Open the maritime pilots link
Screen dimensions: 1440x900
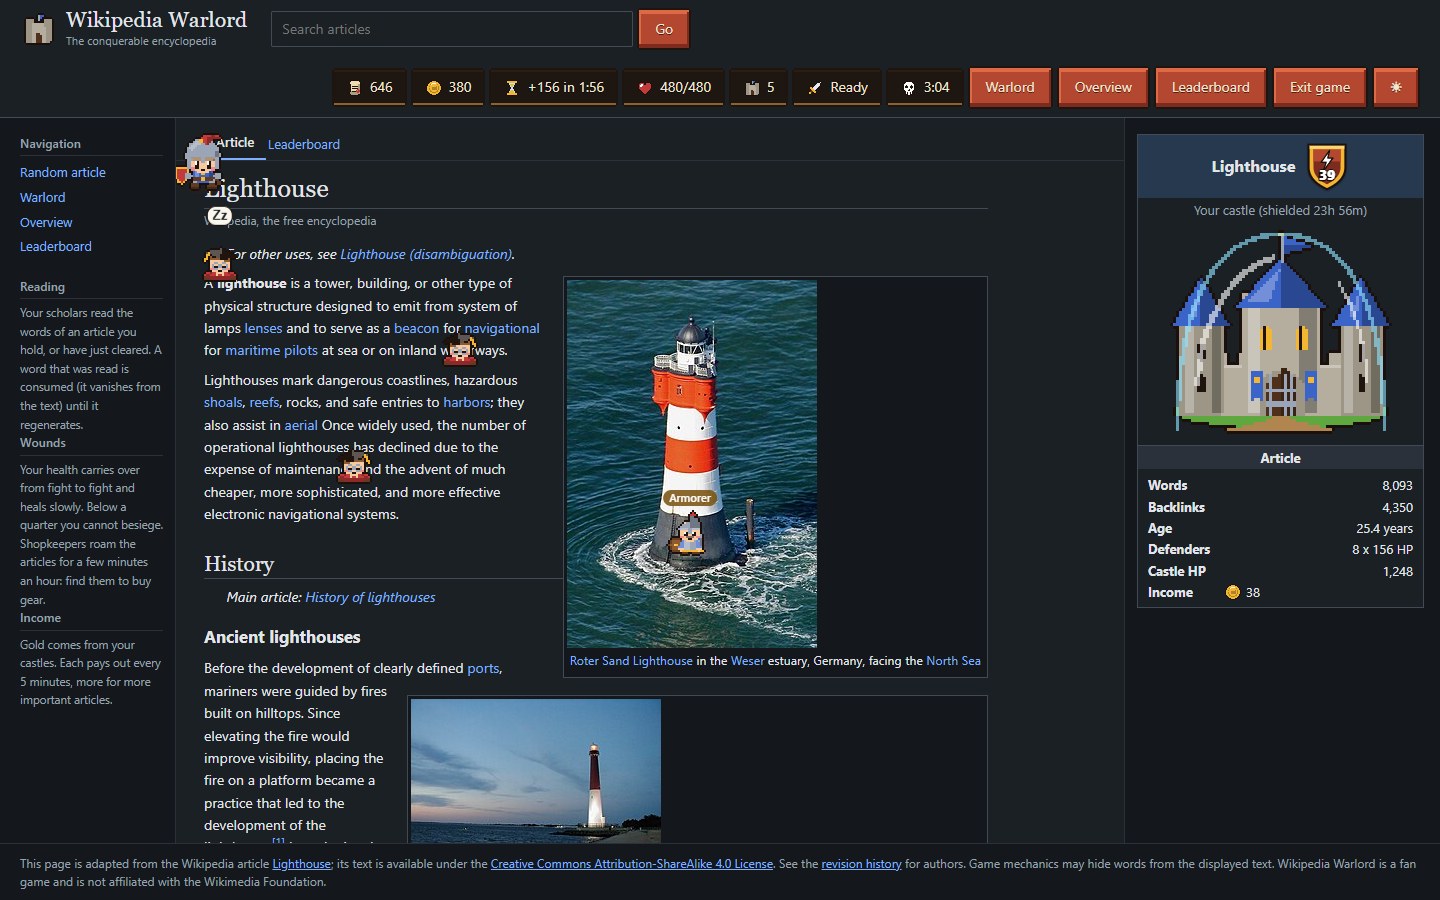click(x=271, y=350)
